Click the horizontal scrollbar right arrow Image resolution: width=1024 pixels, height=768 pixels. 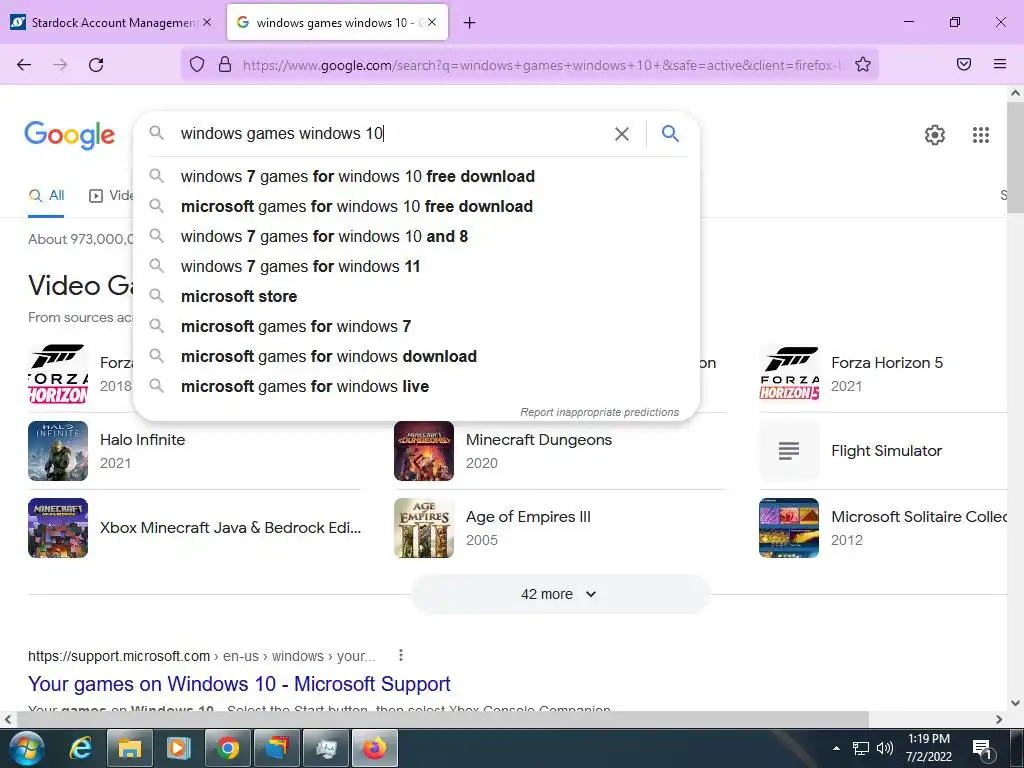tap(999, 720)
